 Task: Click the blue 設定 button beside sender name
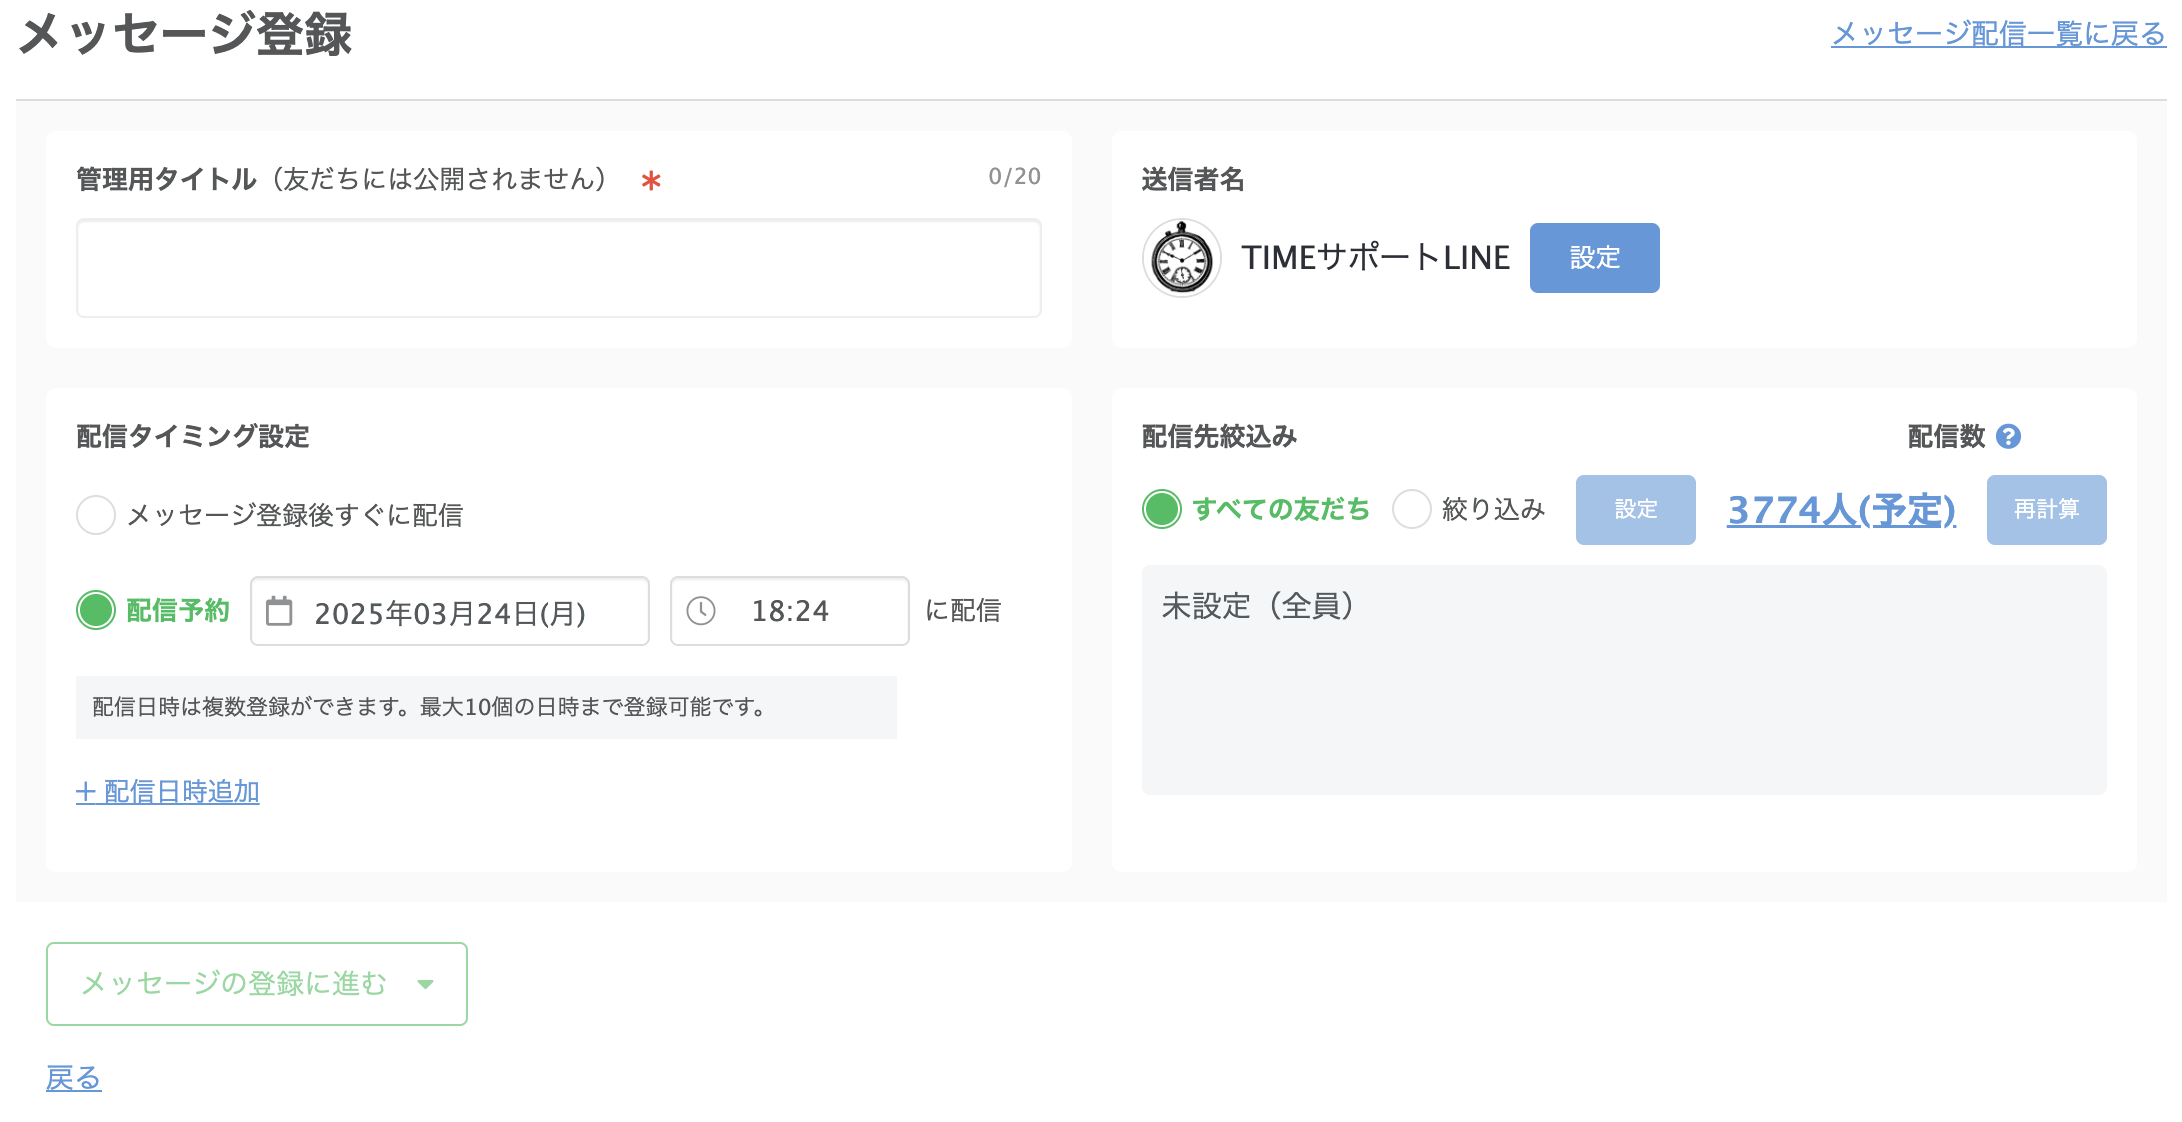point(1594,258)
